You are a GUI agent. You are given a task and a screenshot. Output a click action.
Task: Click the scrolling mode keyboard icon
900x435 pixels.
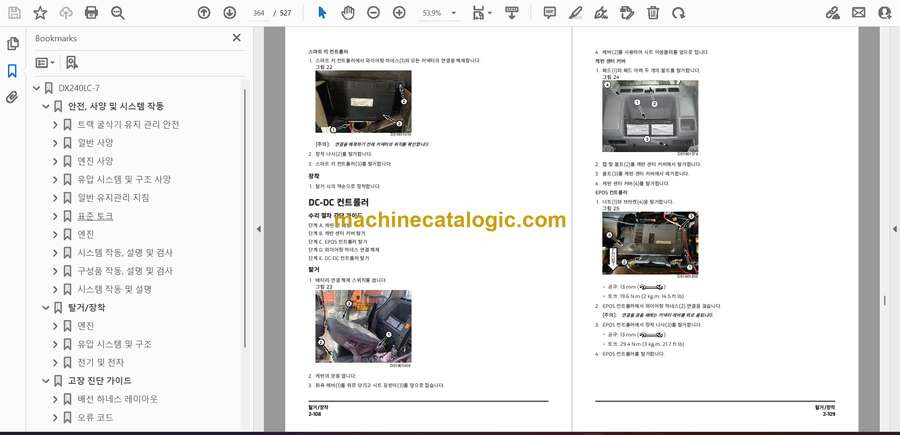512,13
